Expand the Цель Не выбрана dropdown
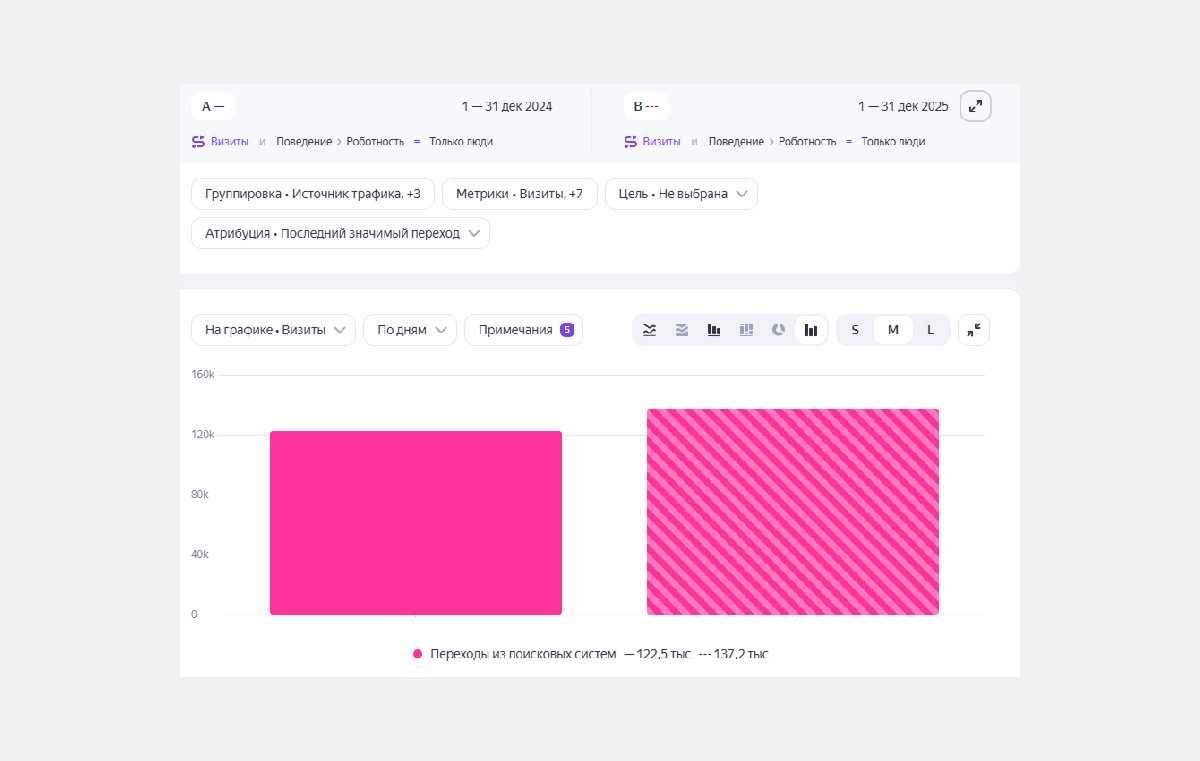This screenshot has height=761, width=1200. coord(681,194)
